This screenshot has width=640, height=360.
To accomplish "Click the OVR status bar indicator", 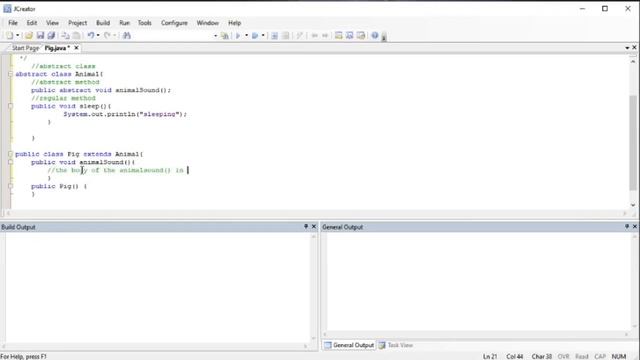I will tap(563, 356).
